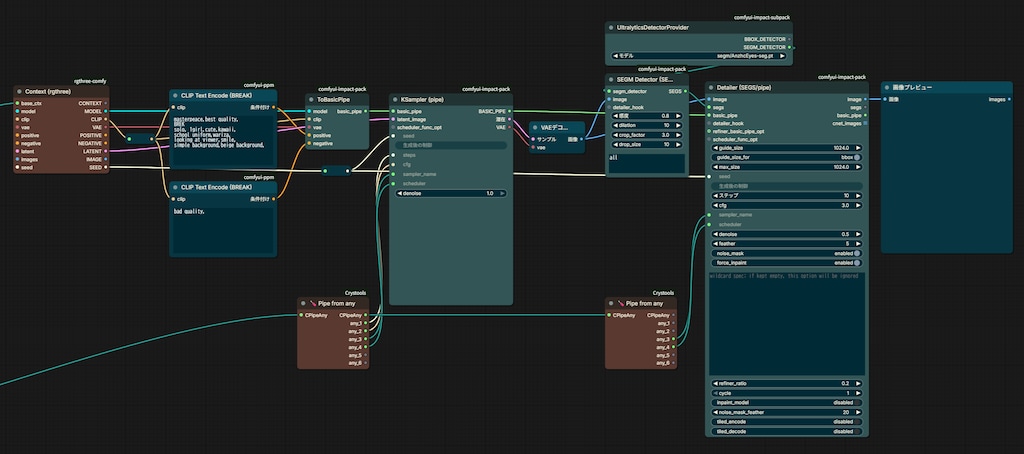Screen dimensions: 1024x454
Task: Collapse the upper CLIP Text Encode node dot
Action: [x=175, y=96]
